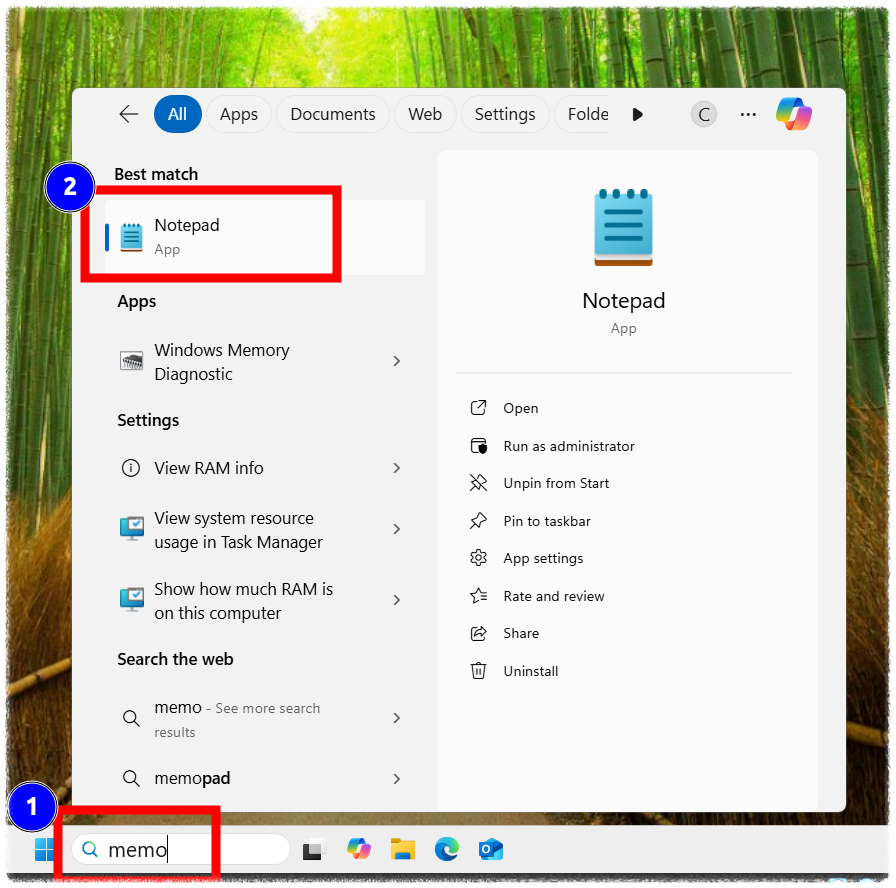Image resolution: width=896 pixels, height=888 pixels.
Task: Expand the View RAM info chevron
Action: (397, 469)
